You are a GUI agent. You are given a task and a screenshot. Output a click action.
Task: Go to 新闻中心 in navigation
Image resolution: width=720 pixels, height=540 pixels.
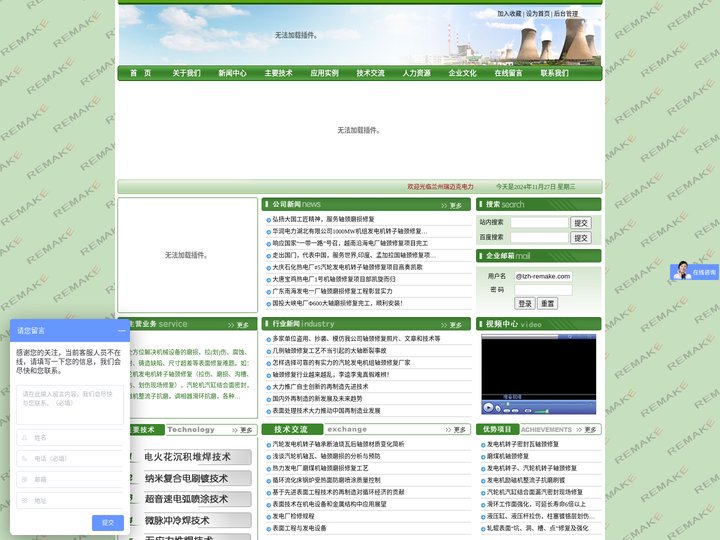[x=232, y=73]
